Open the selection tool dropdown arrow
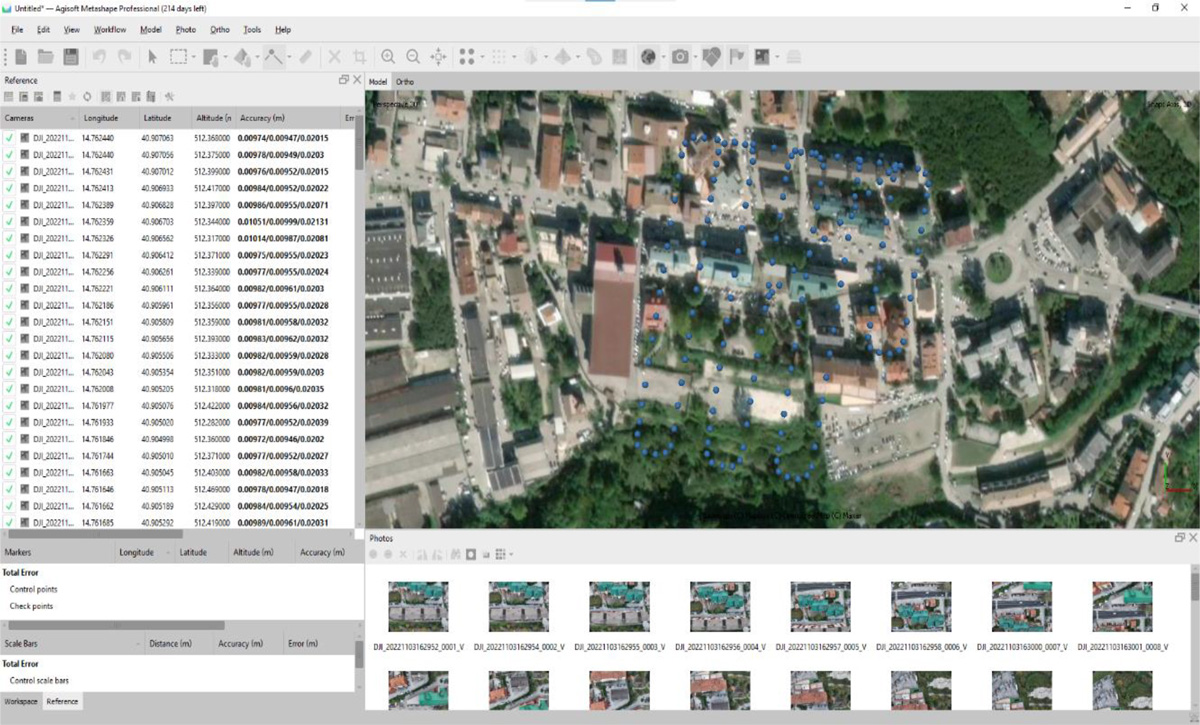Screen dimensions: 1200x725 [193, 57]
